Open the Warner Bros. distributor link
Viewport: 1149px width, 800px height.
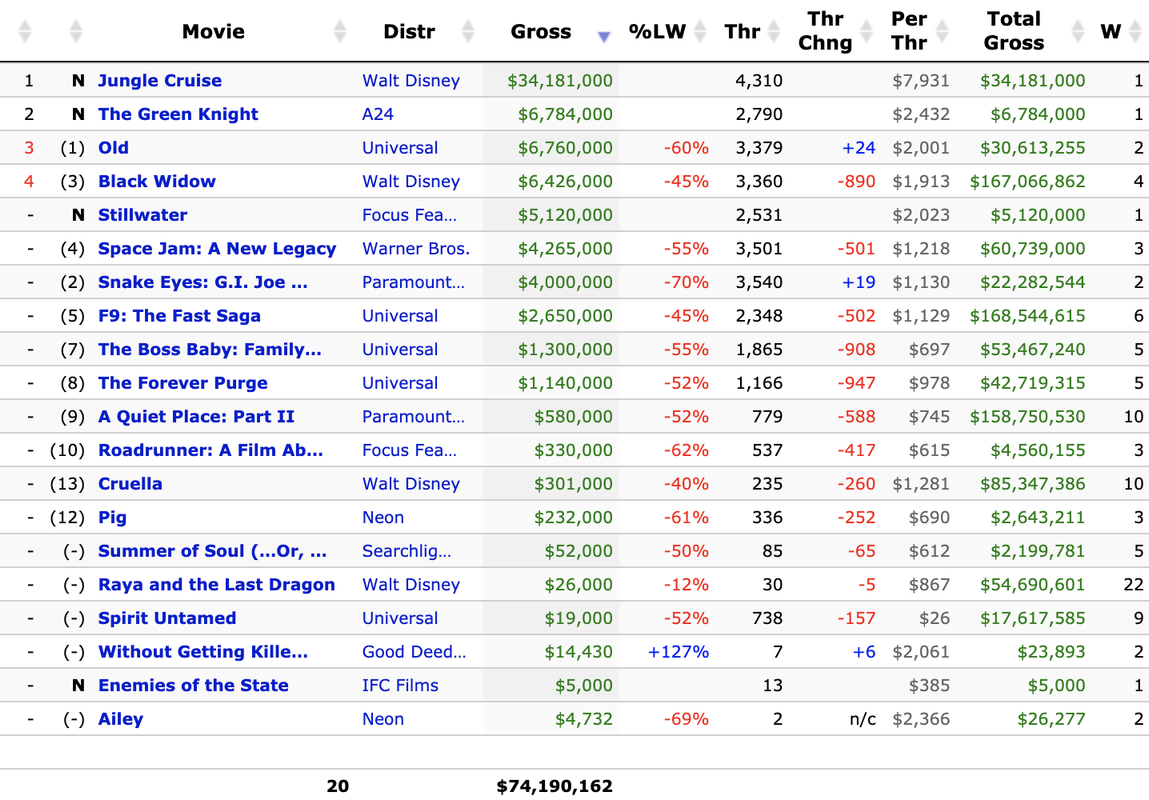[x=416, y=249]
